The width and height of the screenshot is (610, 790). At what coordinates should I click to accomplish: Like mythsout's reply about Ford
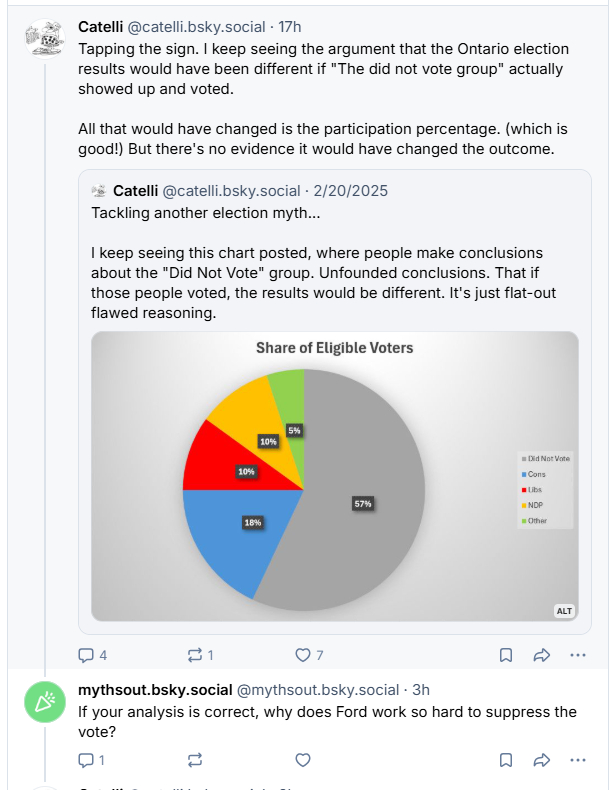[x=303, y=760]
